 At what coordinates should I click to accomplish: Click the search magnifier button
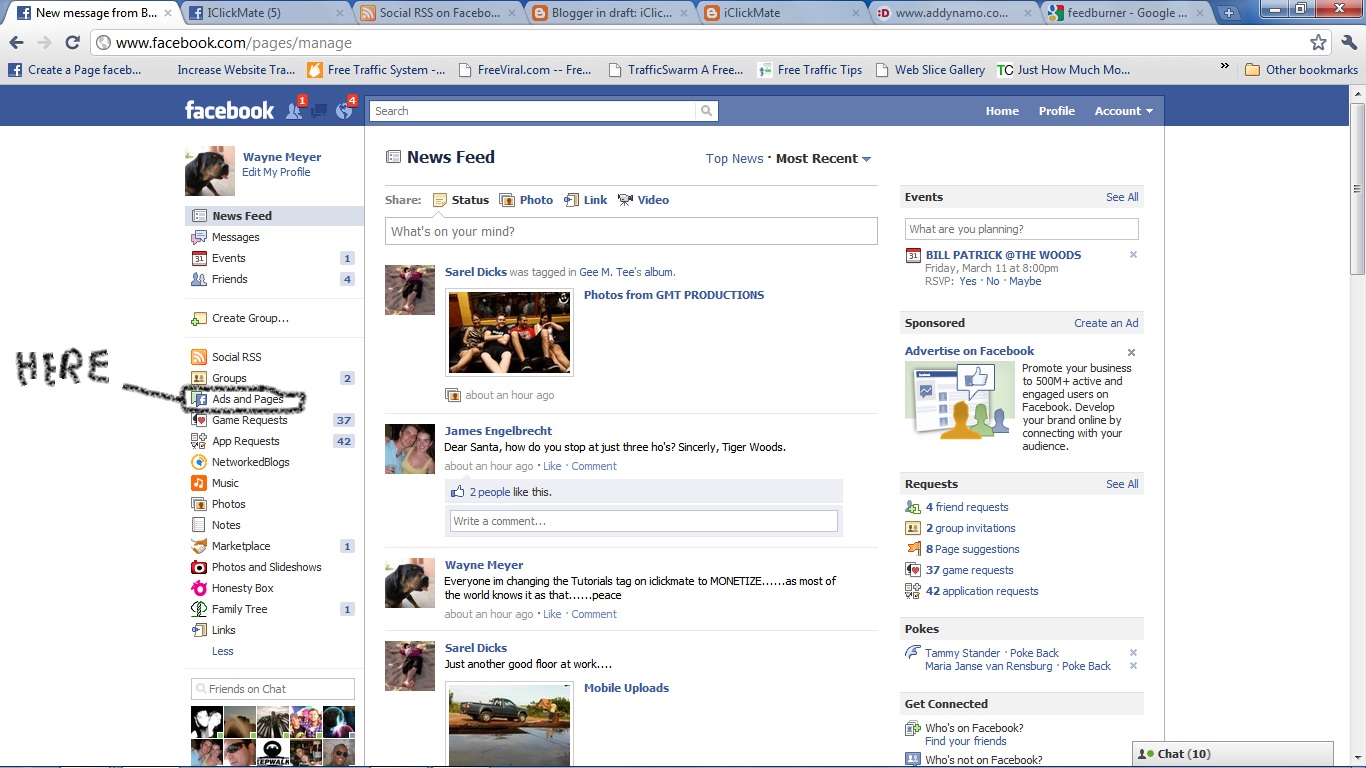pos(707,111)
